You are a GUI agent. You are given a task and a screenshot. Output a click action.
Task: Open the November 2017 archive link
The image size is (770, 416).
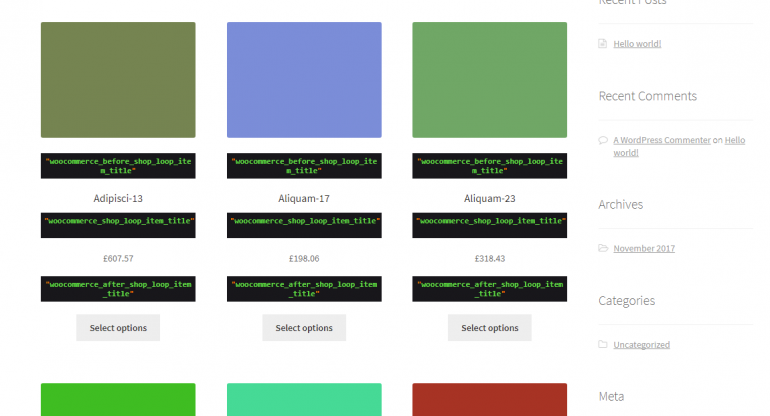point(643,248)
